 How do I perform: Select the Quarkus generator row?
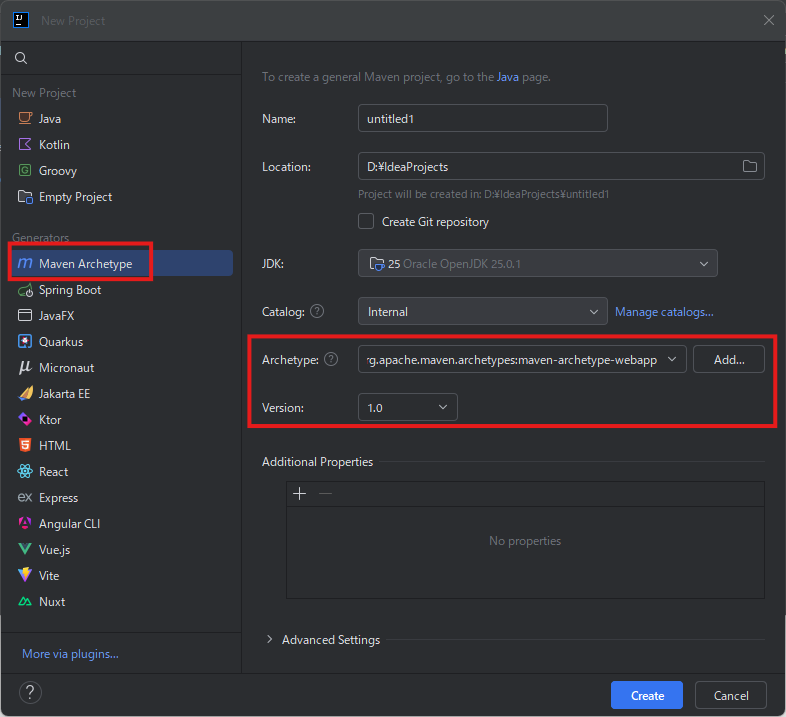tap(122, 341)
